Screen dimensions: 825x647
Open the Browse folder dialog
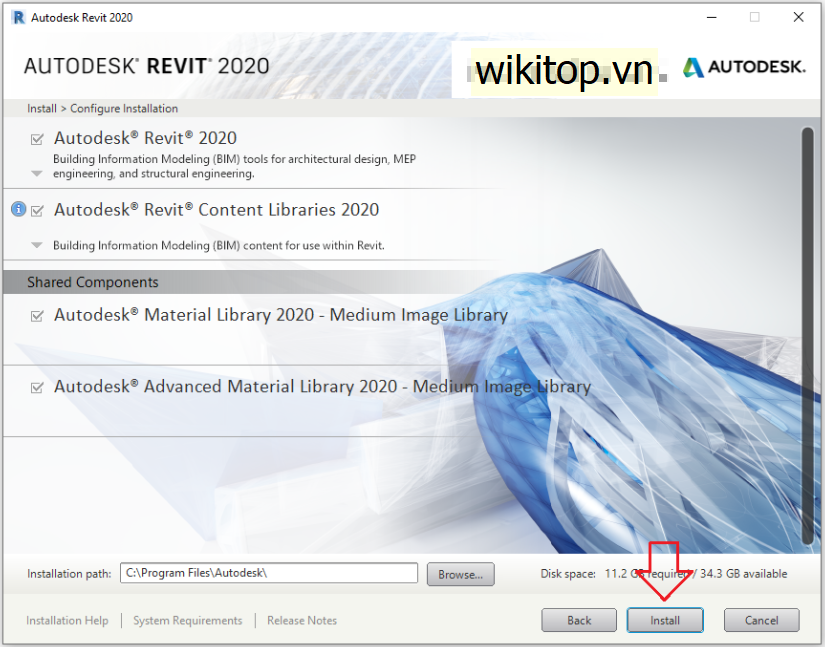tap(460, 574)
